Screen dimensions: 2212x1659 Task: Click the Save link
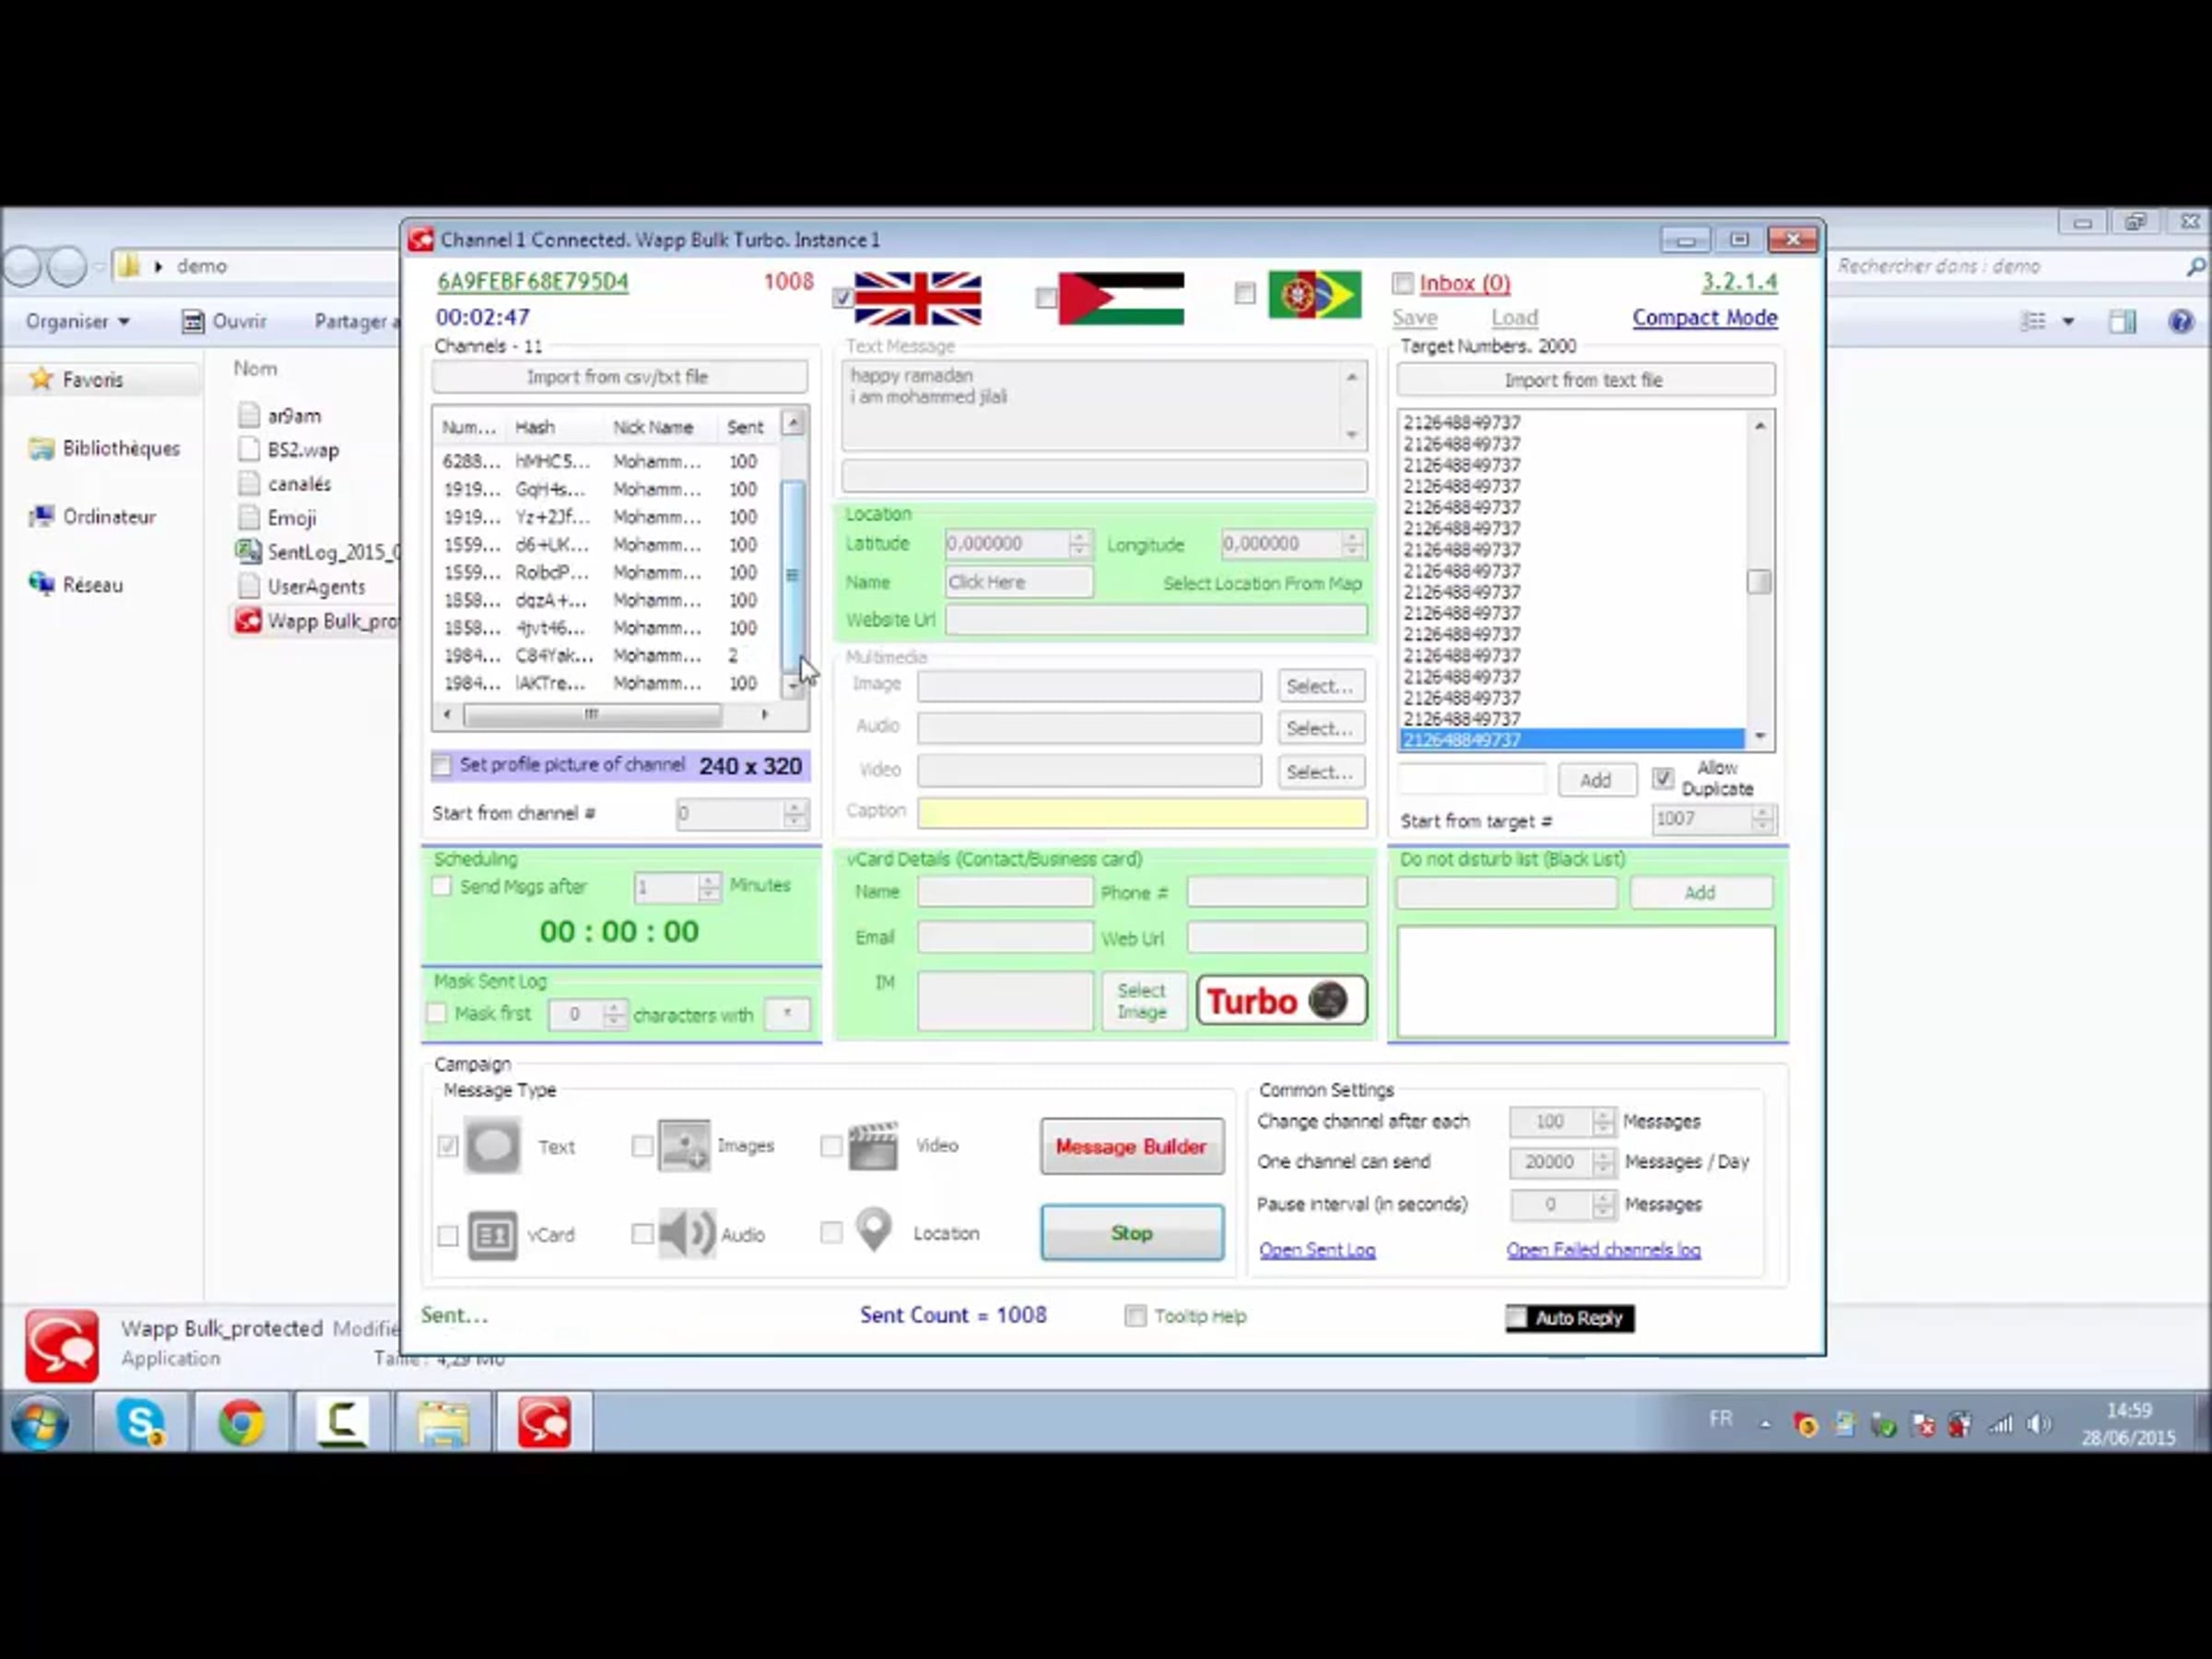(x=1414, y=318)
